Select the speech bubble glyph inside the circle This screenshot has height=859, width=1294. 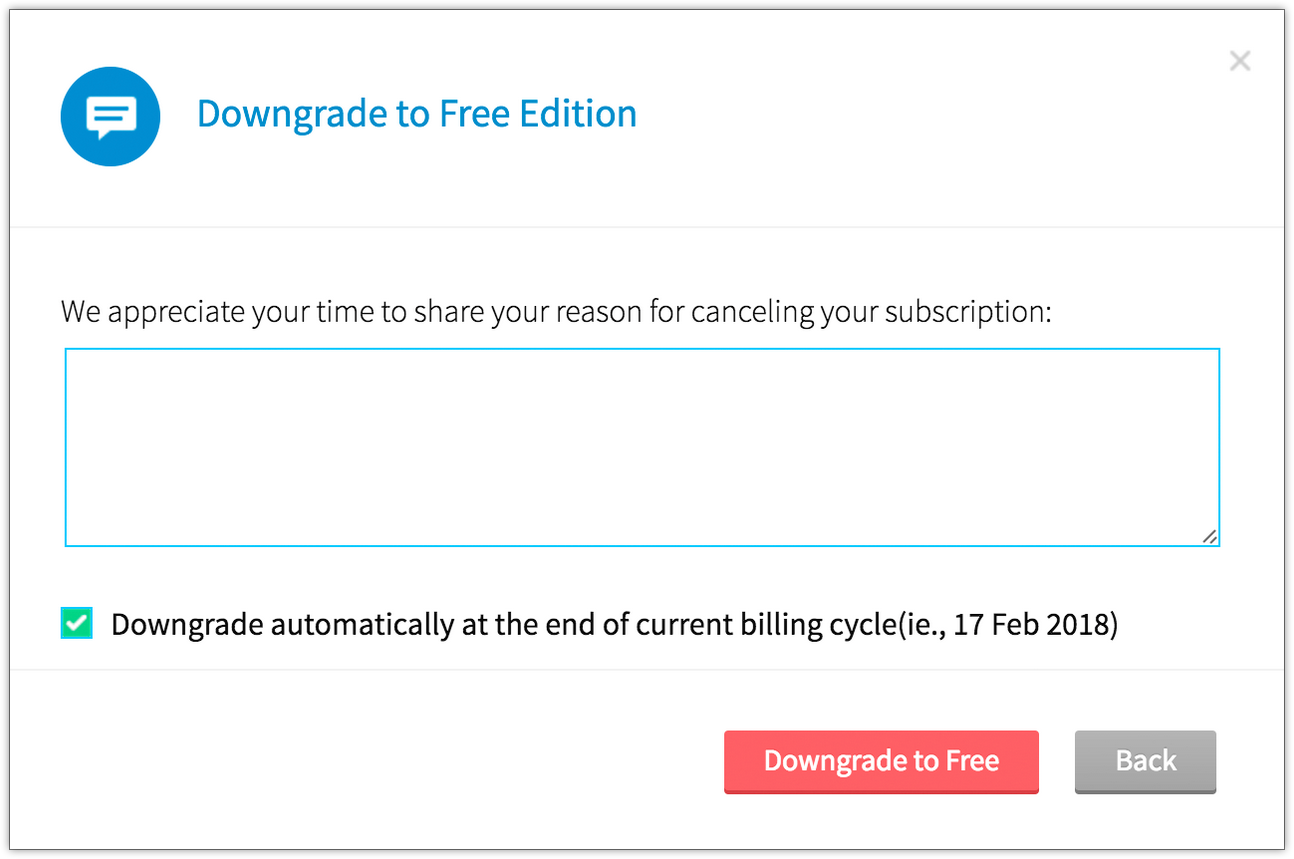(110, 118)
